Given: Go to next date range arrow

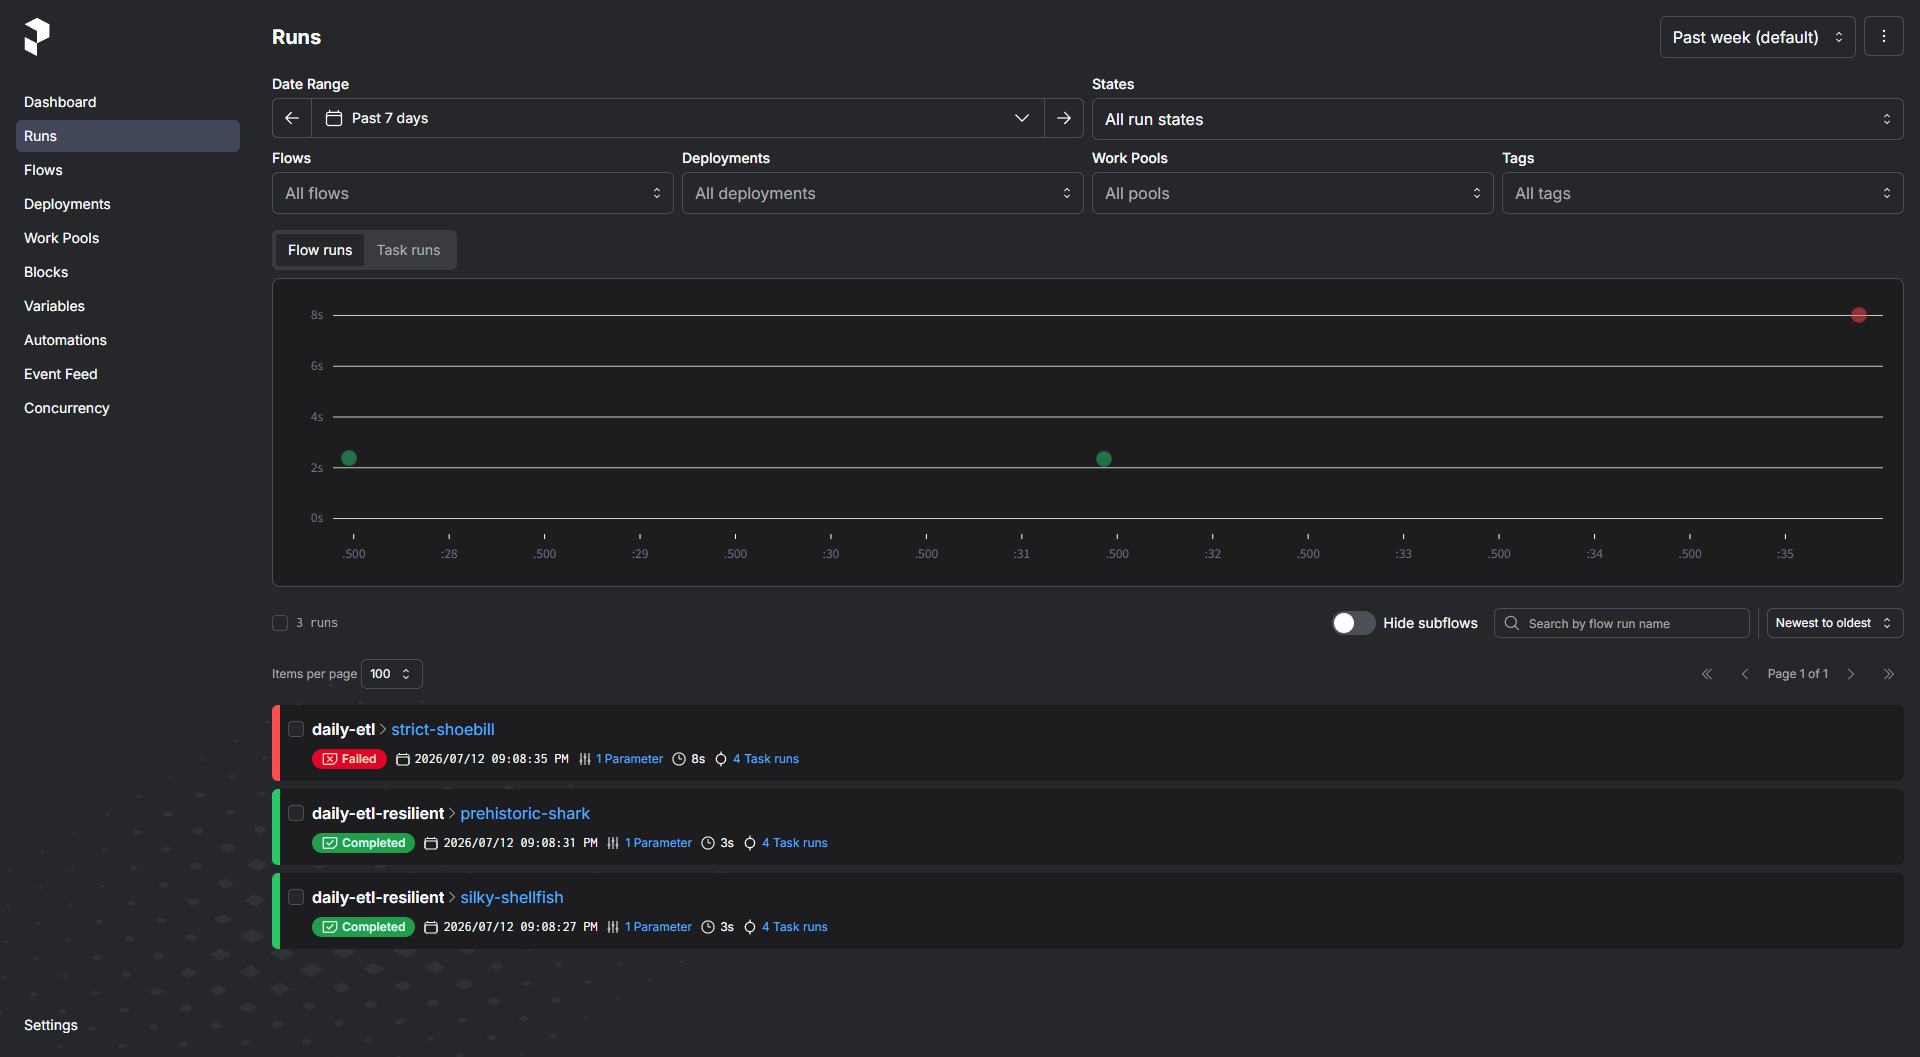Looking at the screenshot, I should tap(1064, 118).
